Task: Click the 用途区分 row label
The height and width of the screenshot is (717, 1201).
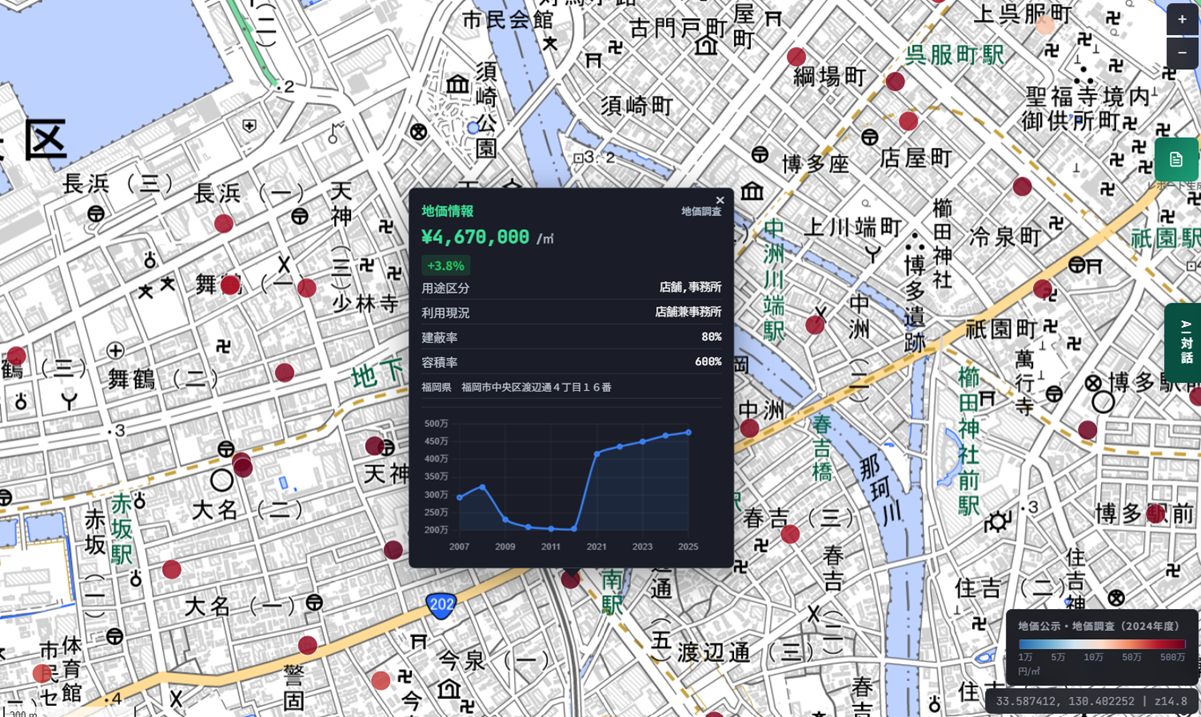Action: [445, 288]
